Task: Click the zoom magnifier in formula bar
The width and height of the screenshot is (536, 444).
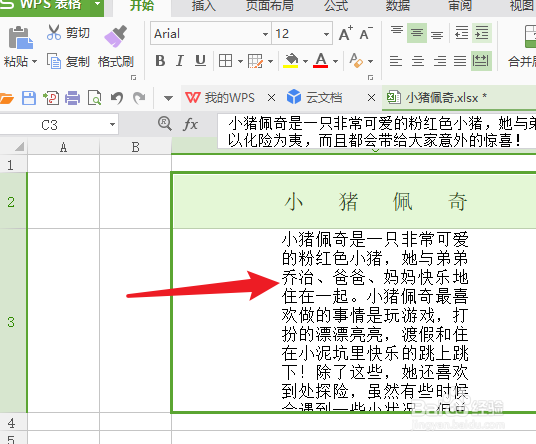Action: point(165,123)
